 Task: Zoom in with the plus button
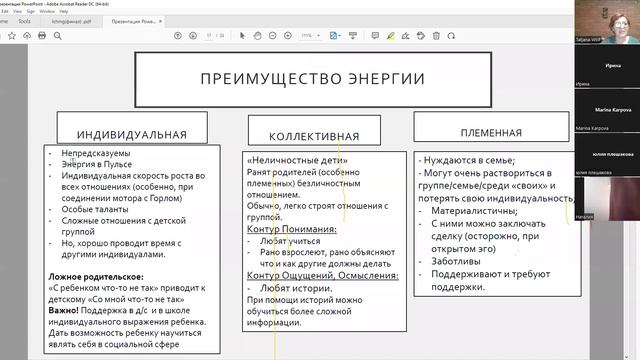(x=288, y=36)
